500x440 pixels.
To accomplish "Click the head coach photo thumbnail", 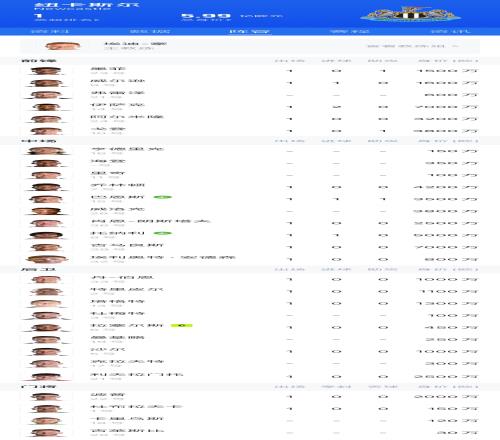I will pos(62,46).
